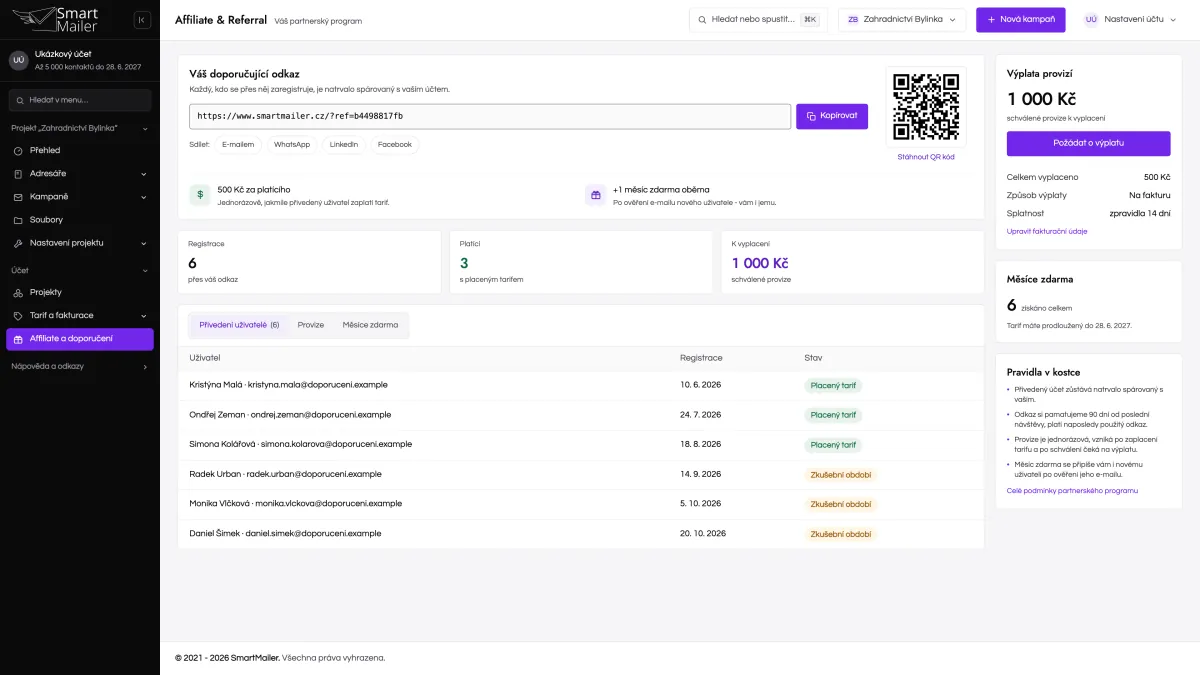Expand Nápověda a odkazy section
Viewport: 1200px width, 675px height.
tap(80, 366)
